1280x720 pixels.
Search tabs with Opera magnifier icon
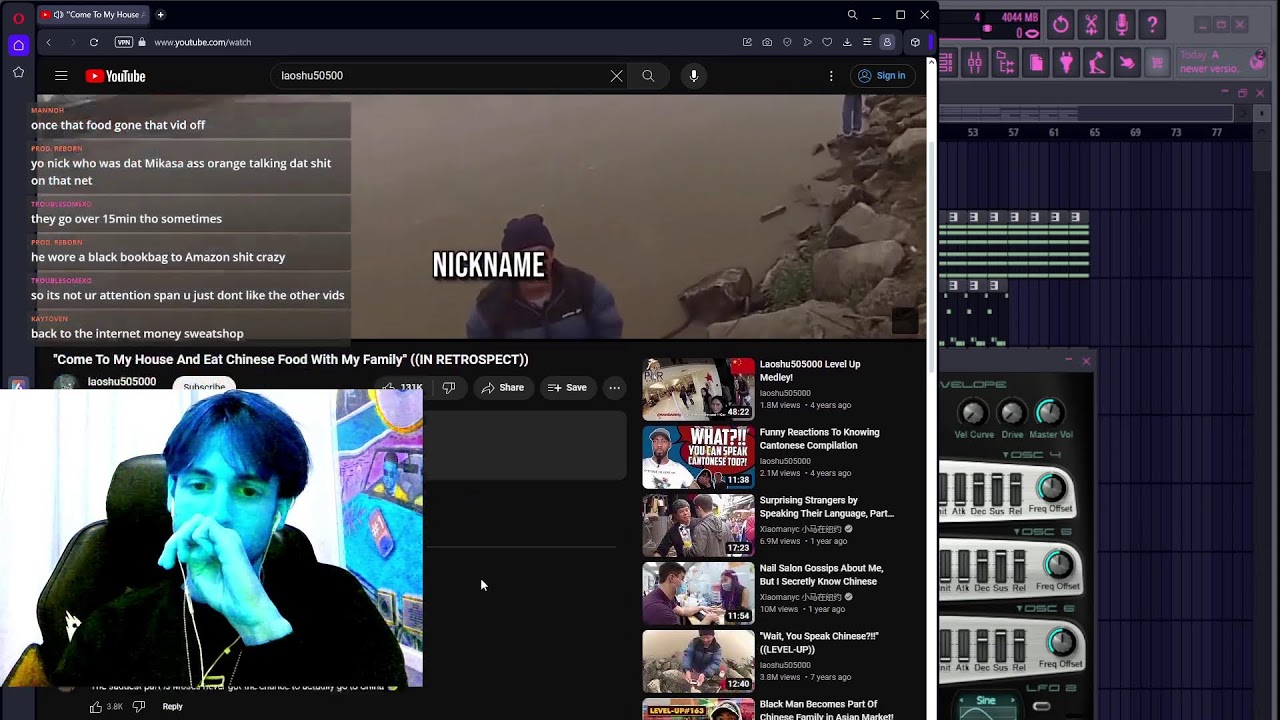852,15
